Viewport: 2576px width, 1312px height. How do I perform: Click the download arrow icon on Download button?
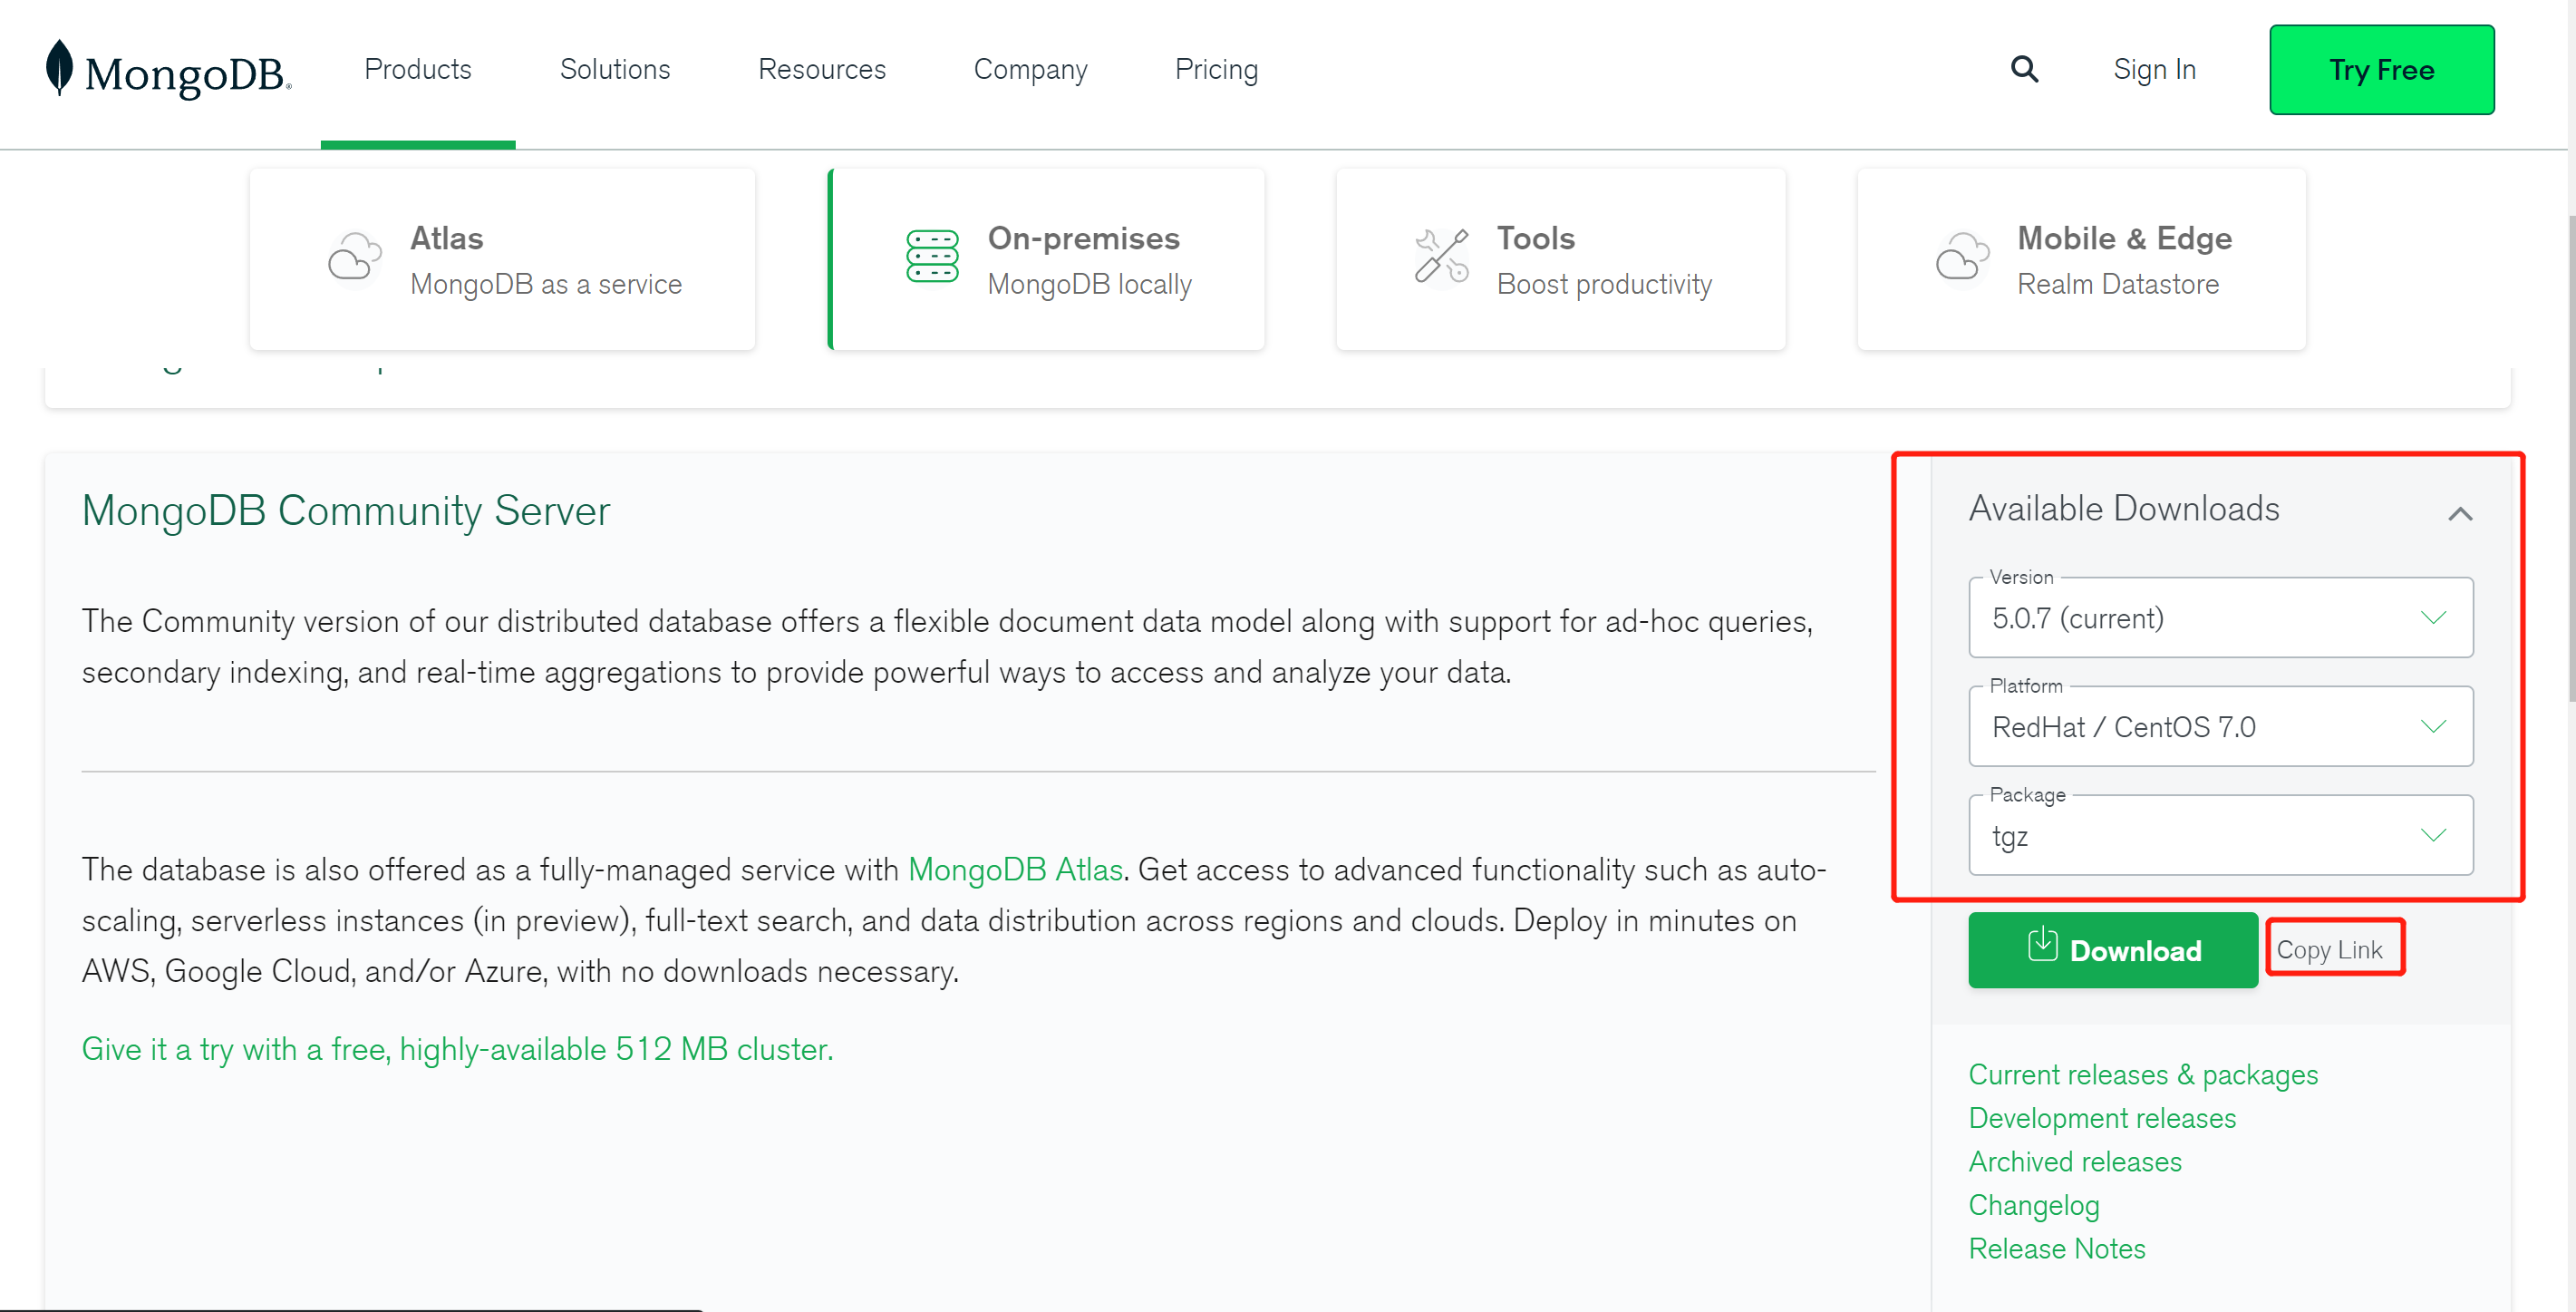(x=2042, y=949)
